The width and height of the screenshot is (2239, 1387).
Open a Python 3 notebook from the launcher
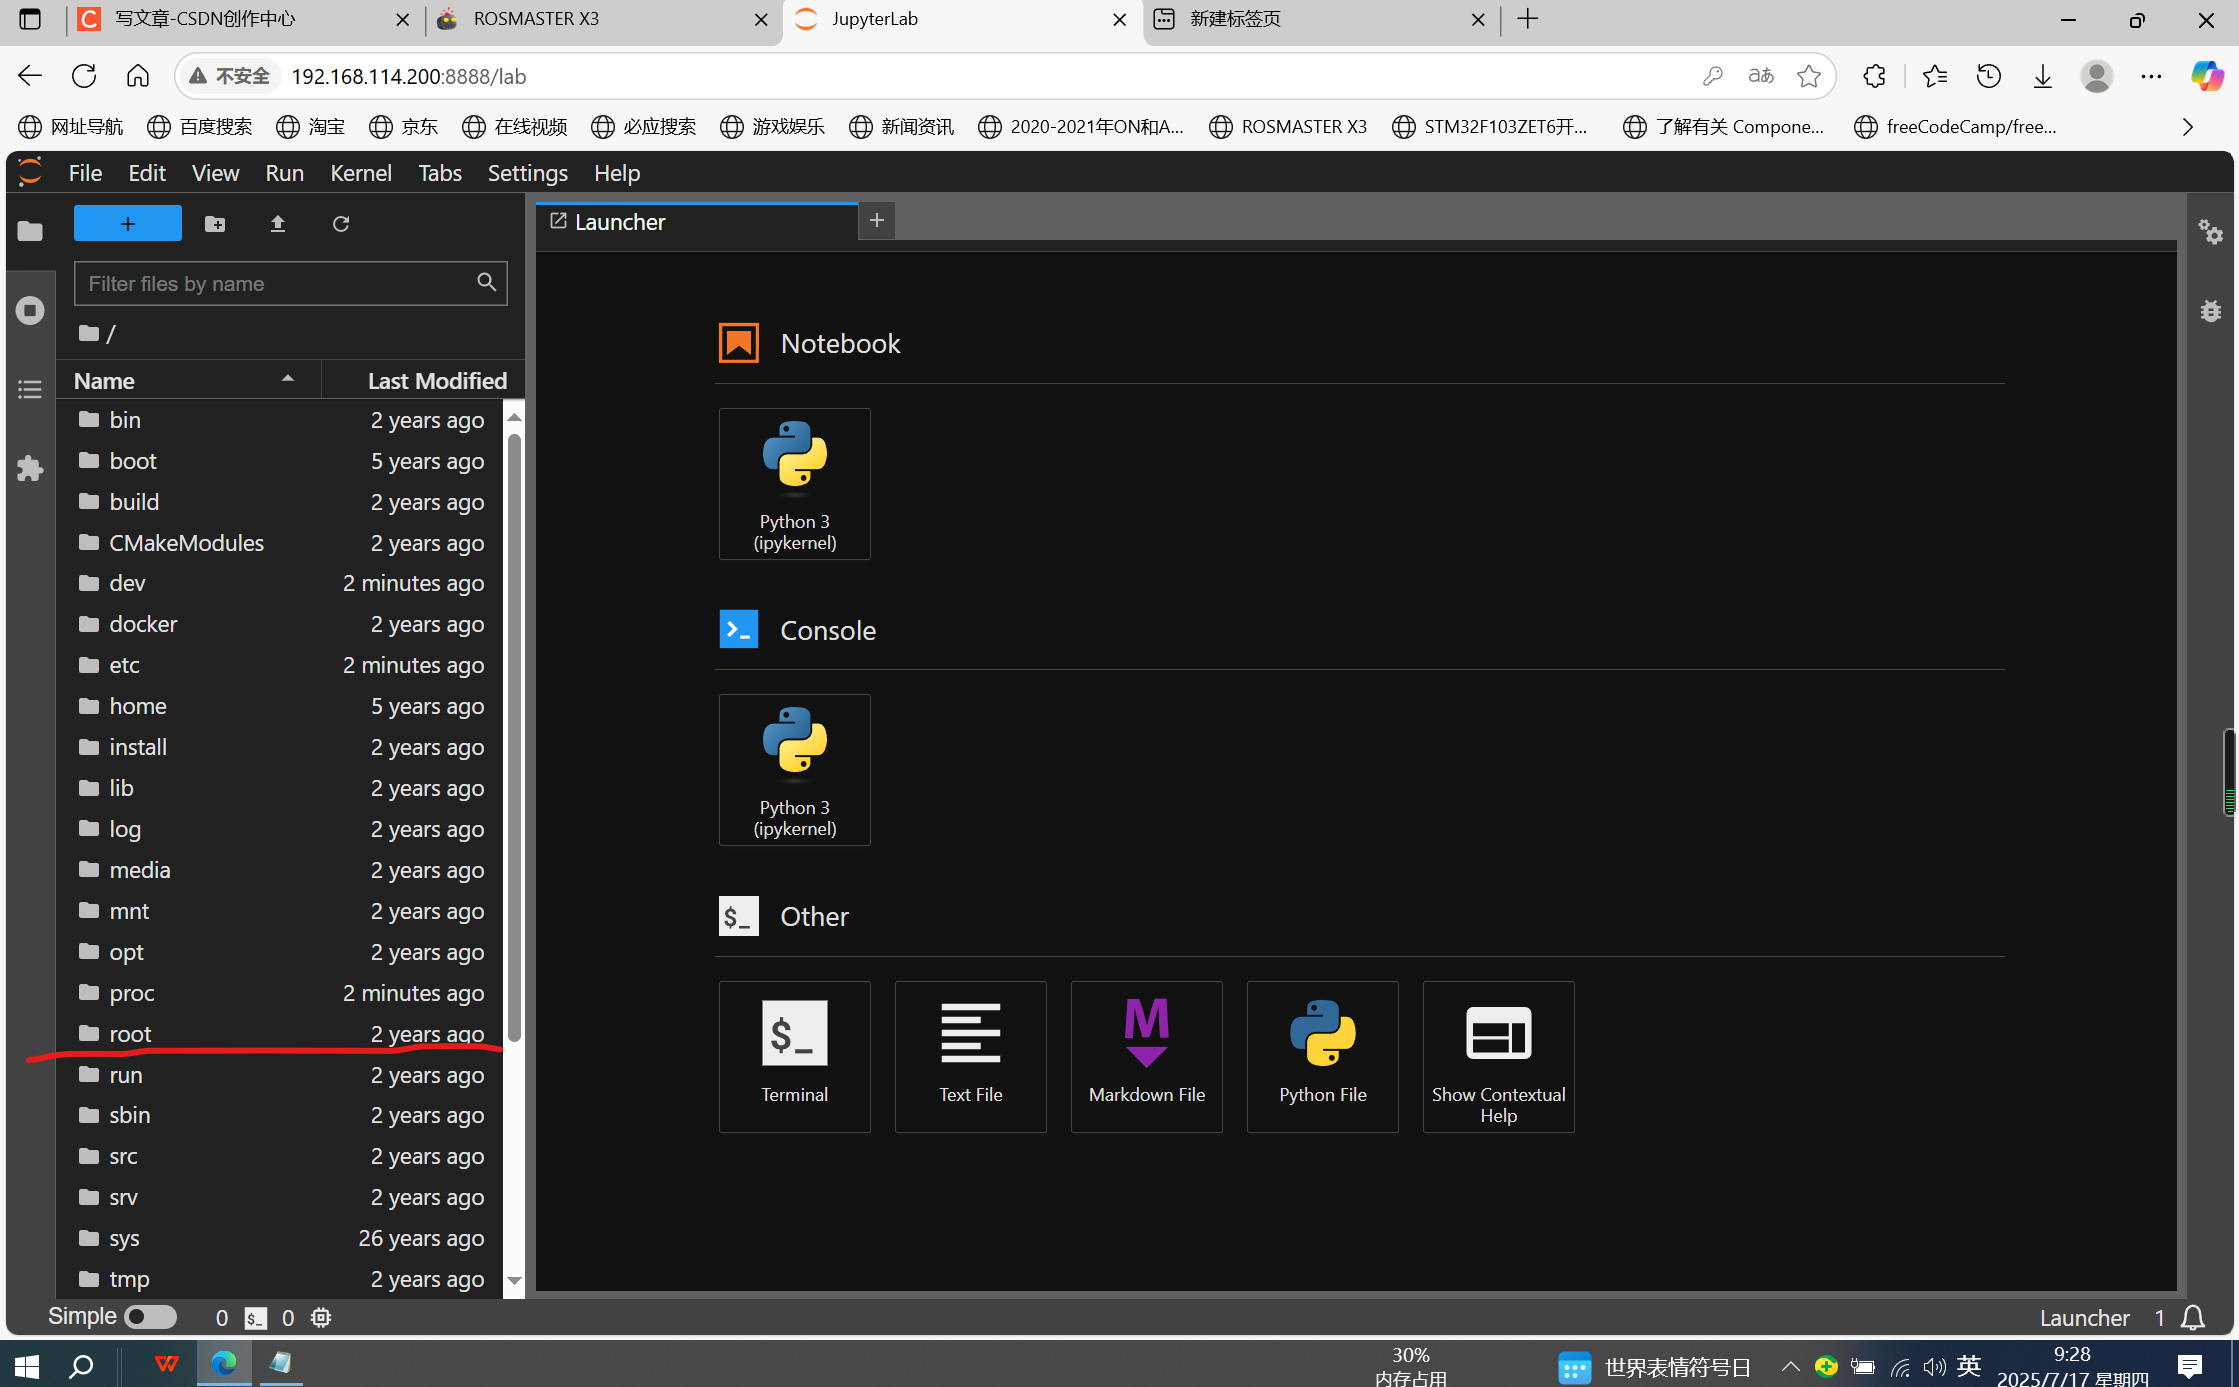pos(794,483)
